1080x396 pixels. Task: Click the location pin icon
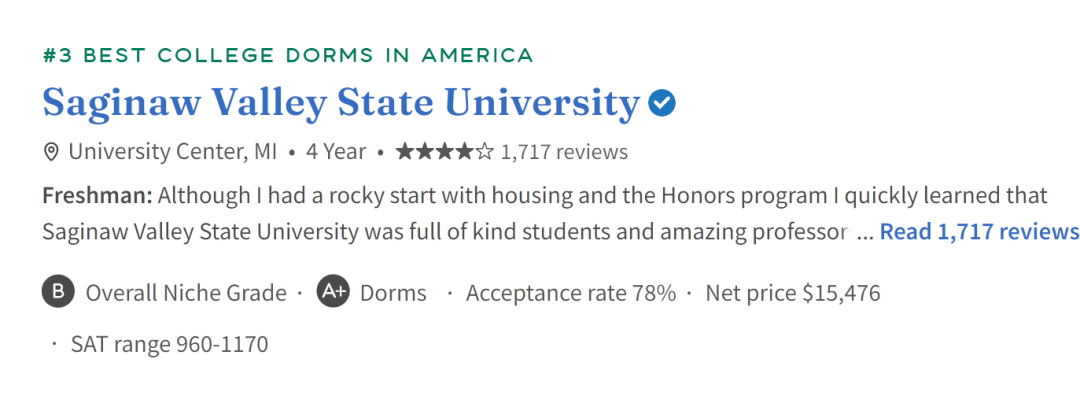click(x=50, y=152)
